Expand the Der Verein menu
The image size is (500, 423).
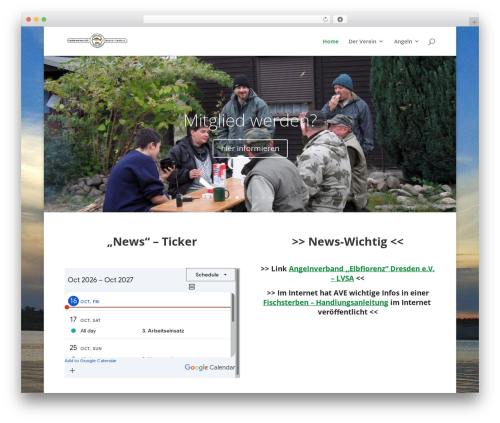tap(365, 42)
